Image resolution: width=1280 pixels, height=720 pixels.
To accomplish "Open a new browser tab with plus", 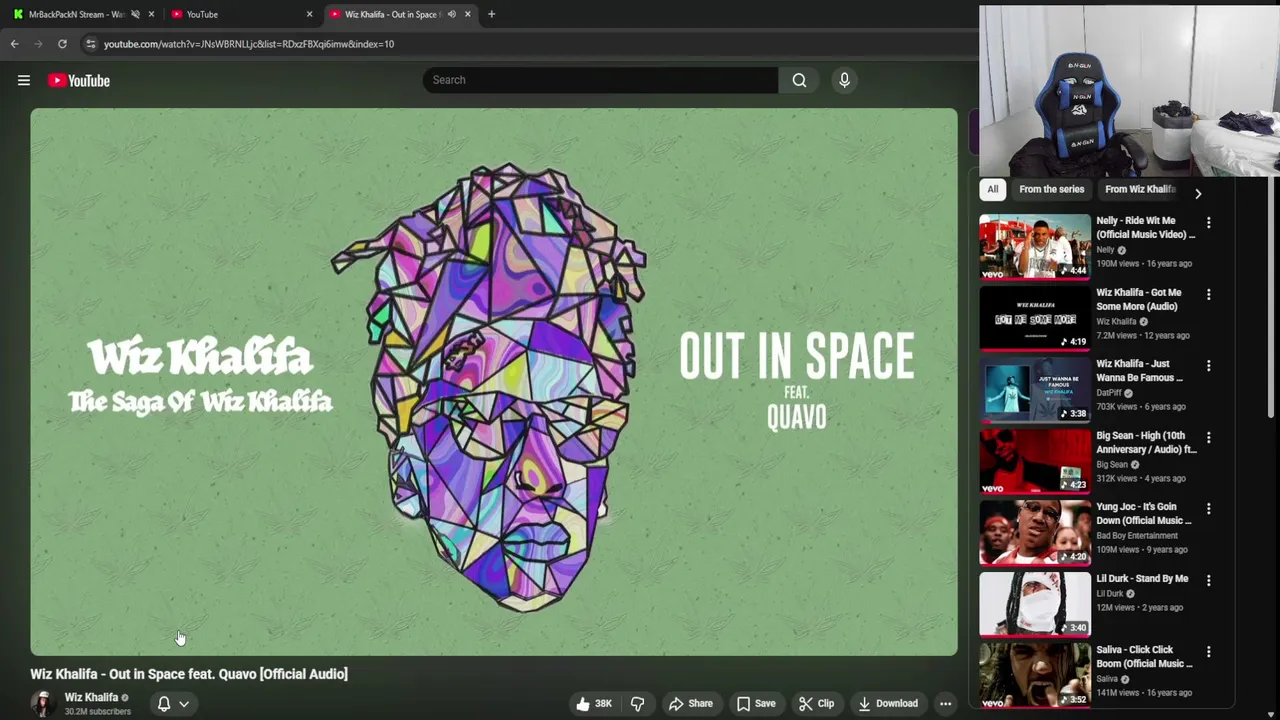I will click(491, 14).
